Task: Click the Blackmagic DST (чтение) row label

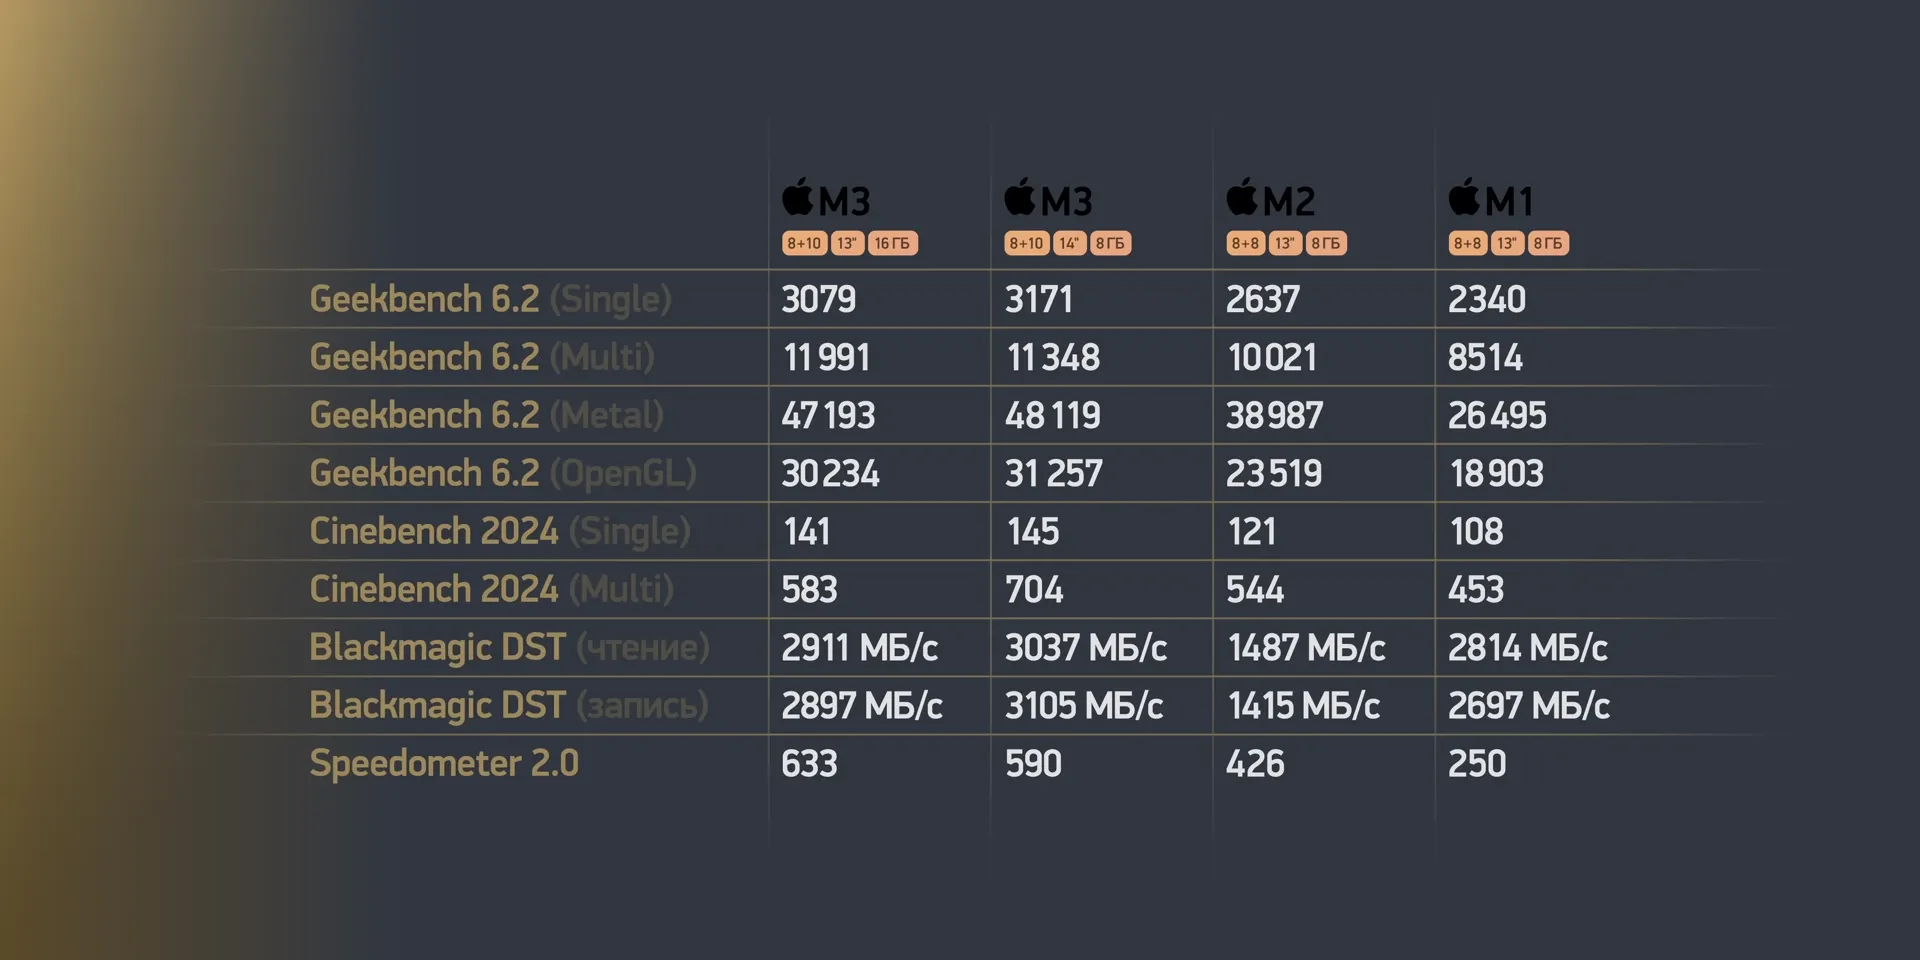Action: click(x=509, y=647)
